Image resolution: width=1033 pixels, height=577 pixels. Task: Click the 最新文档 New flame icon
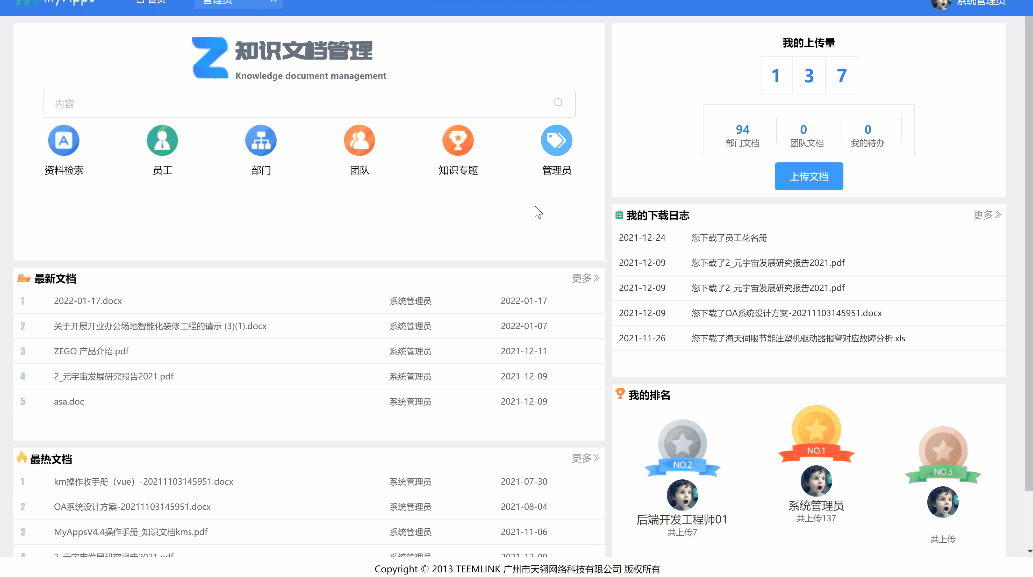click(x=24, y=278)
